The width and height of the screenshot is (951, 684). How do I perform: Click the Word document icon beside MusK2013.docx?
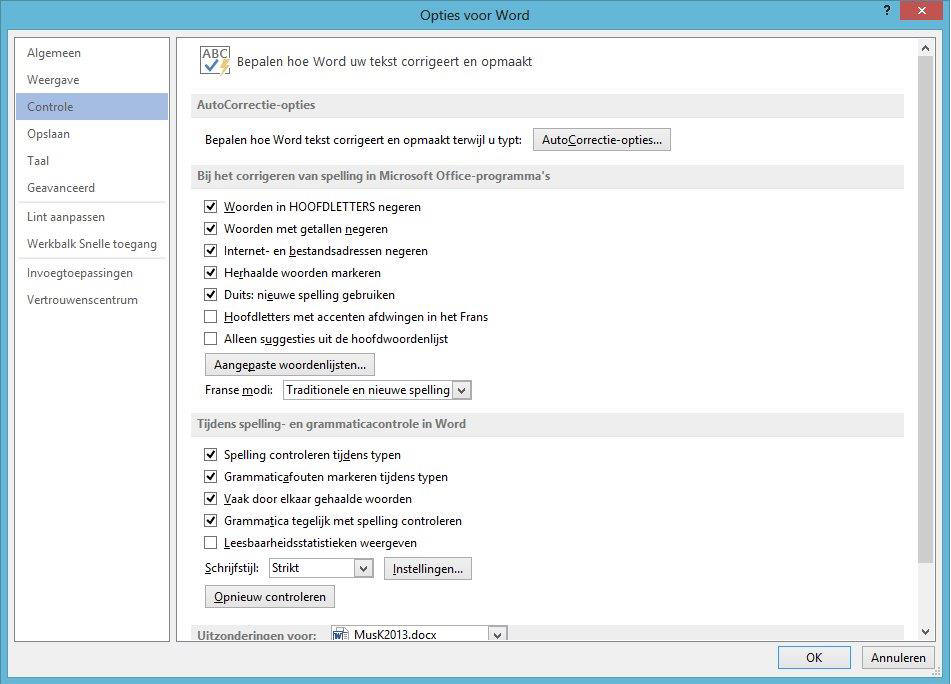[x=341, y=634]
